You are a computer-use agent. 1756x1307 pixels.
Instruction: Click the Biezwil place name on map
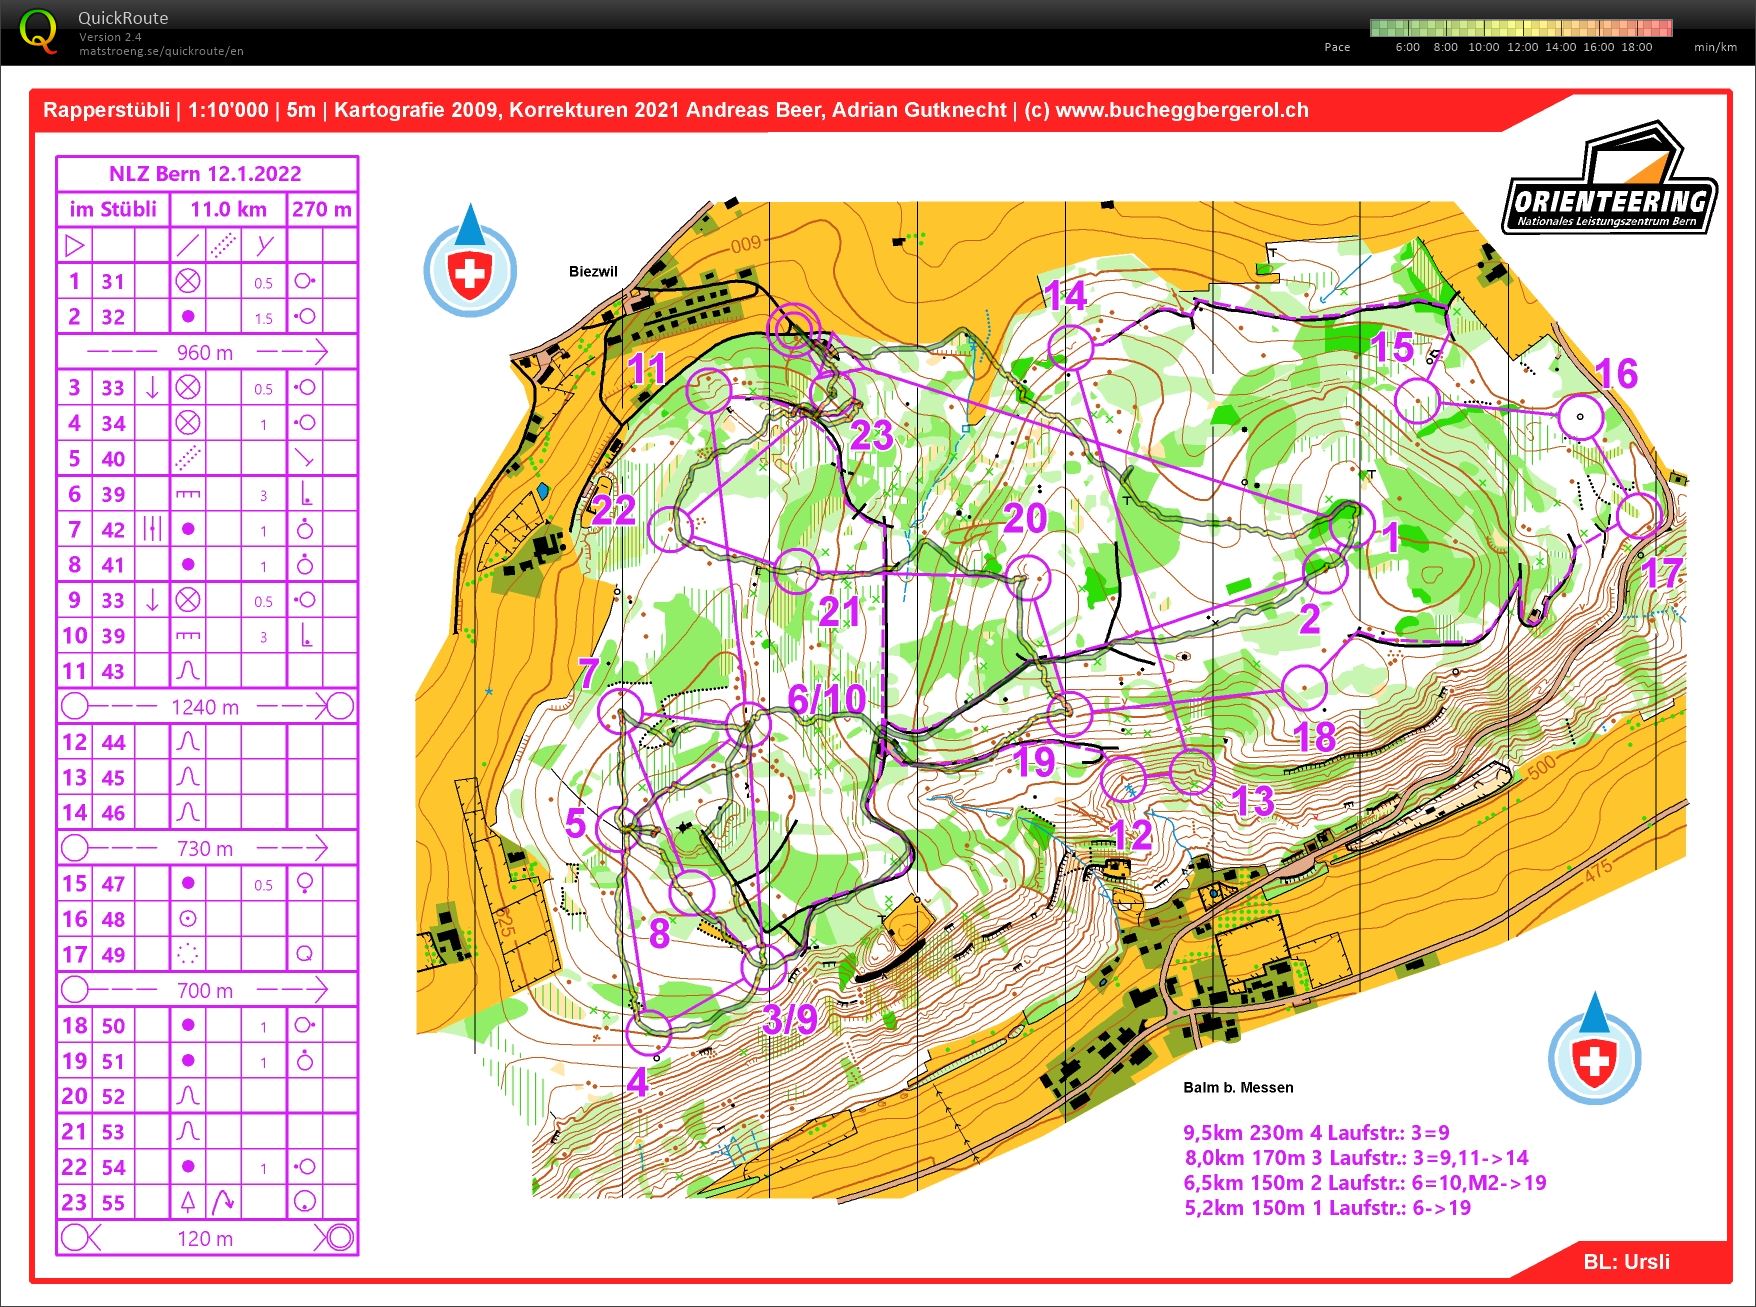point(593,271)
